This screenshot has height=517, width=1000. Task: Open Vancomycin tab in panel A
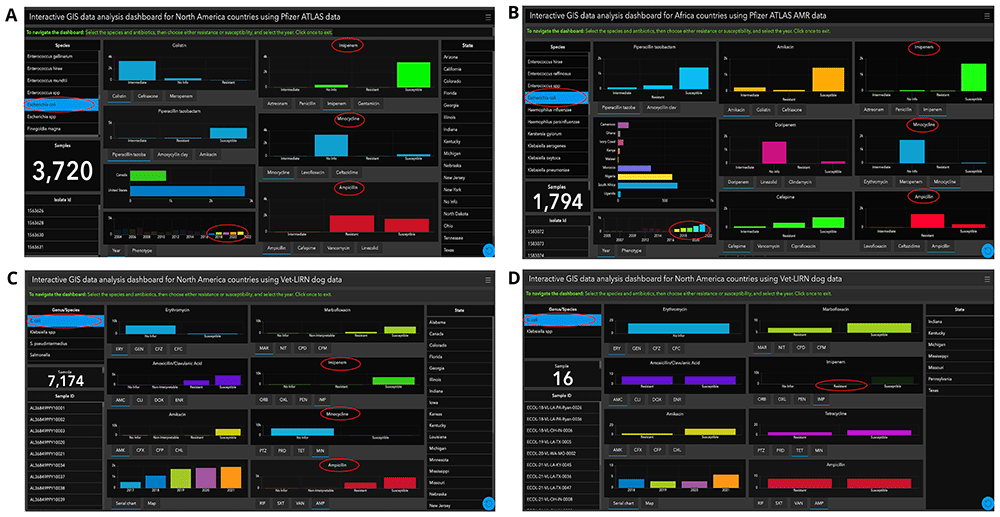click(341, 247)
